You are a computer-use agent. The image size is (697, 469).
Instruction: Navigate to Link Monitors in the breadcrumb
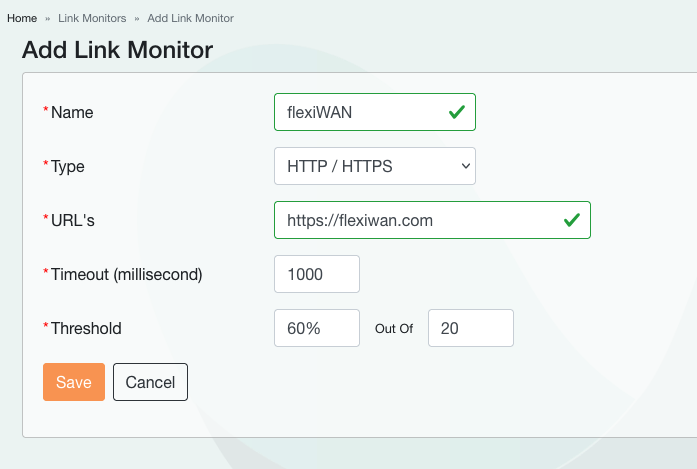click(91, 18)
